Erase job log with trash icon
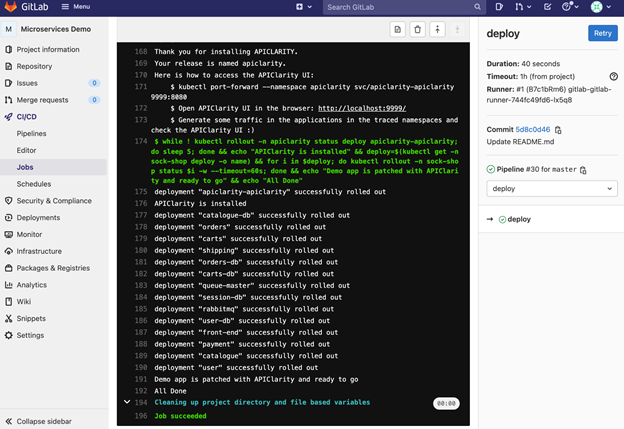Image resolution: width=624 pixels, height=429 pixels. click(418, 30)
